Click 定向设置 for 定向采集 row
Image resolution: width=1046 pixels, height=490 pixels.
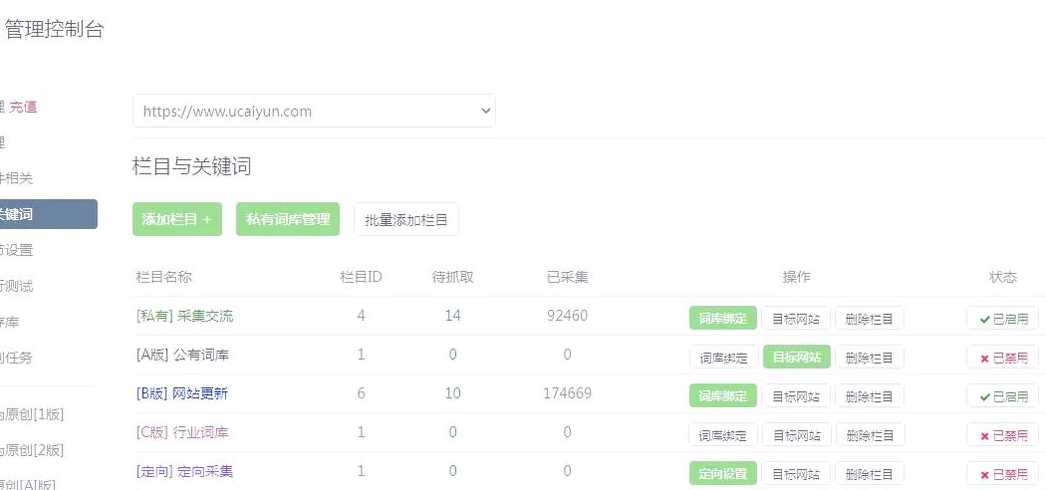tap(722, 474)
